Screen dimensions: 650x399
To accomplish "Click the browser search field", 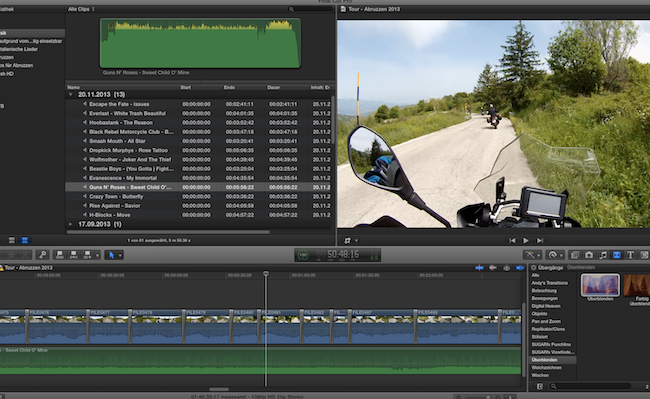I will coord(311,9).
